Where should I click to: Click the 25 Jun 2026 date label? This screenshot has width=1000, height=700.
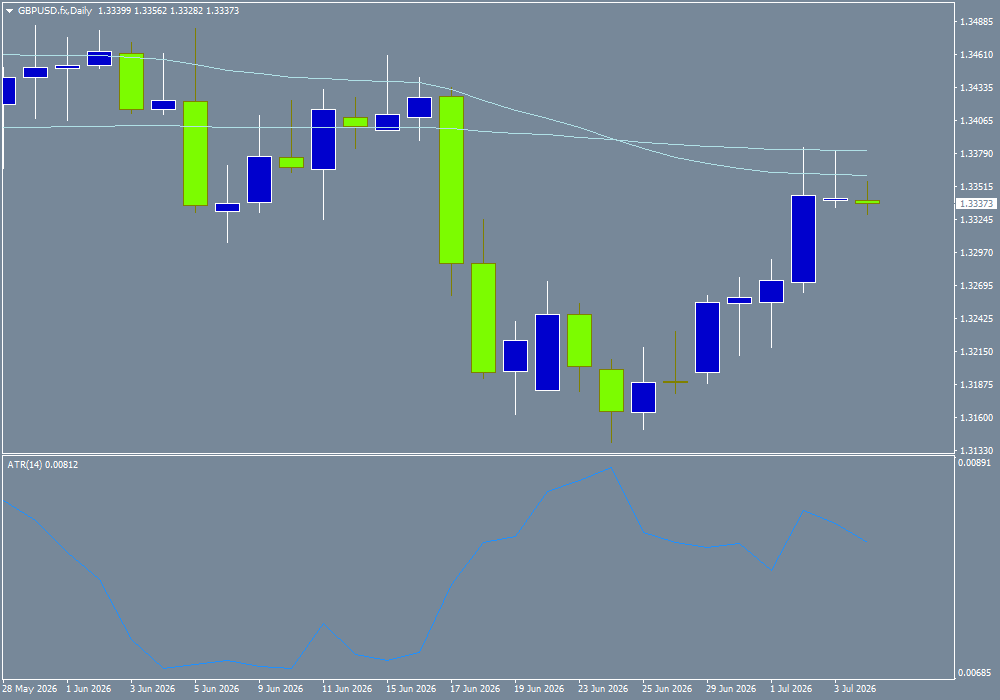(666, 689)
